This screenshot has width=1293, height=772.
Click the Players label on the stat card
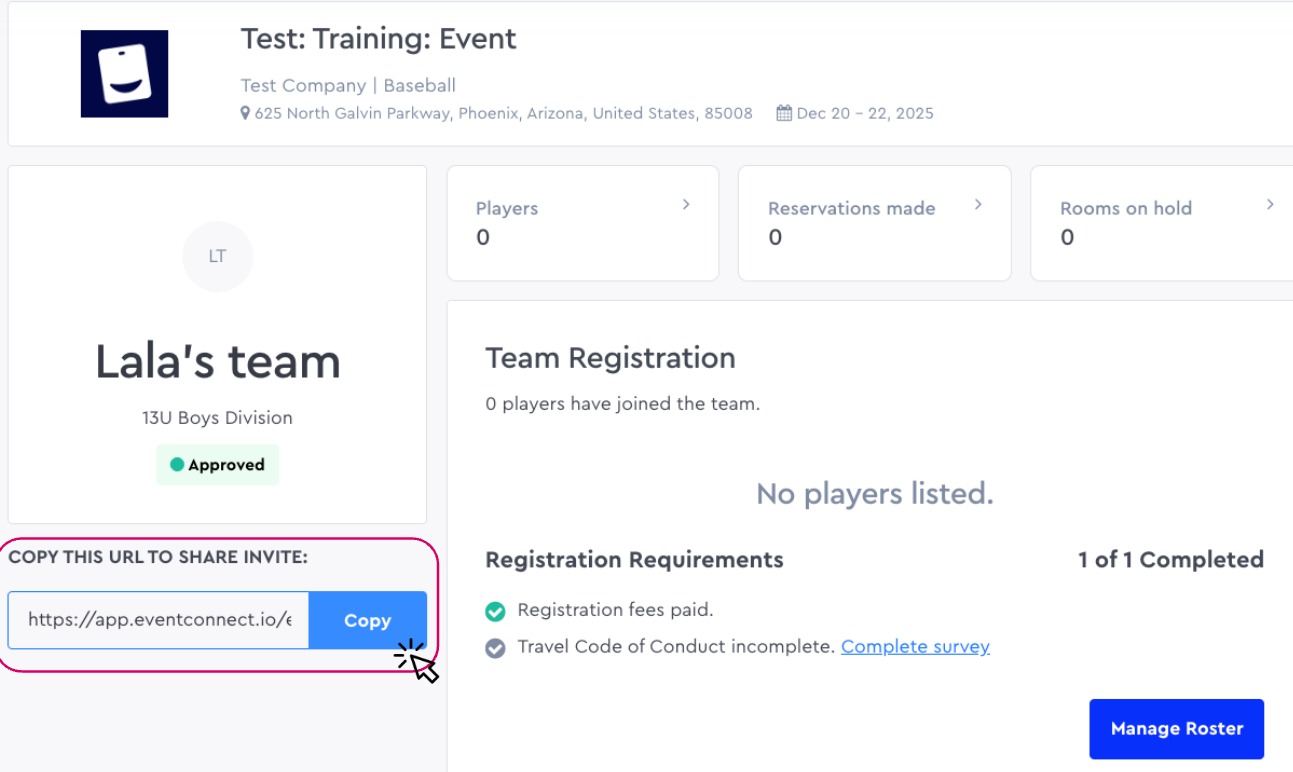point(507,208)
